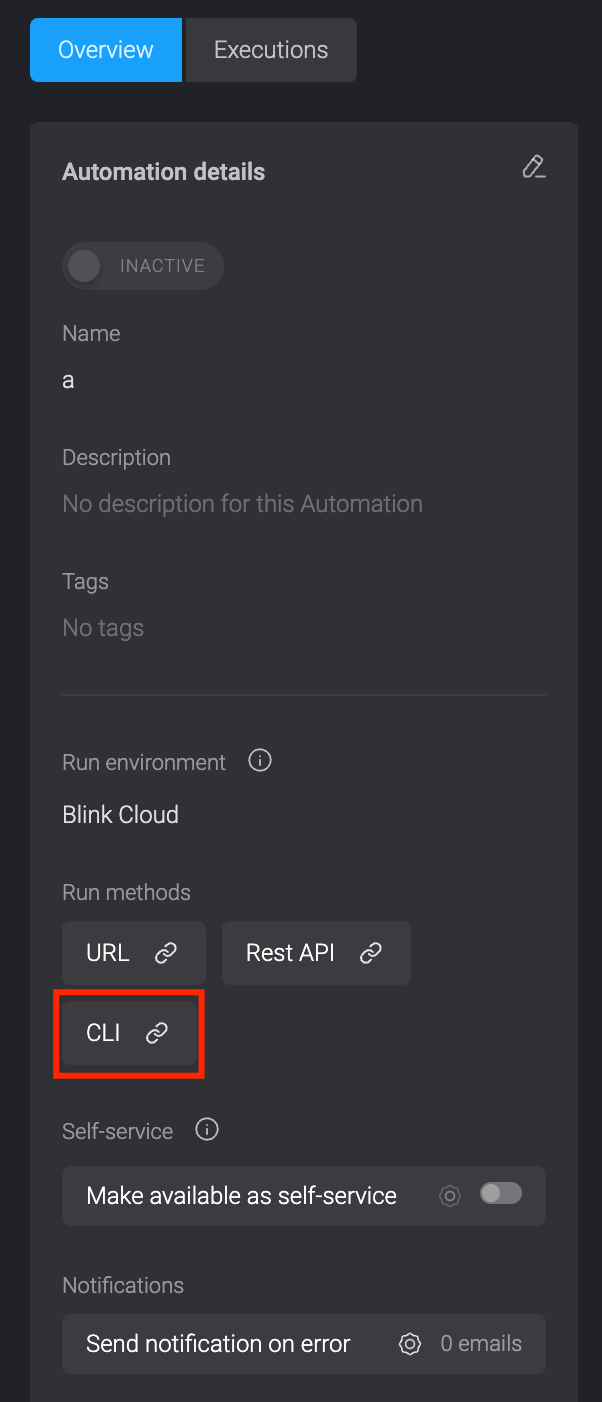Open self-service settings gear icon
The height and width of the screenshot is (1402, 602).
point(451,1195)
